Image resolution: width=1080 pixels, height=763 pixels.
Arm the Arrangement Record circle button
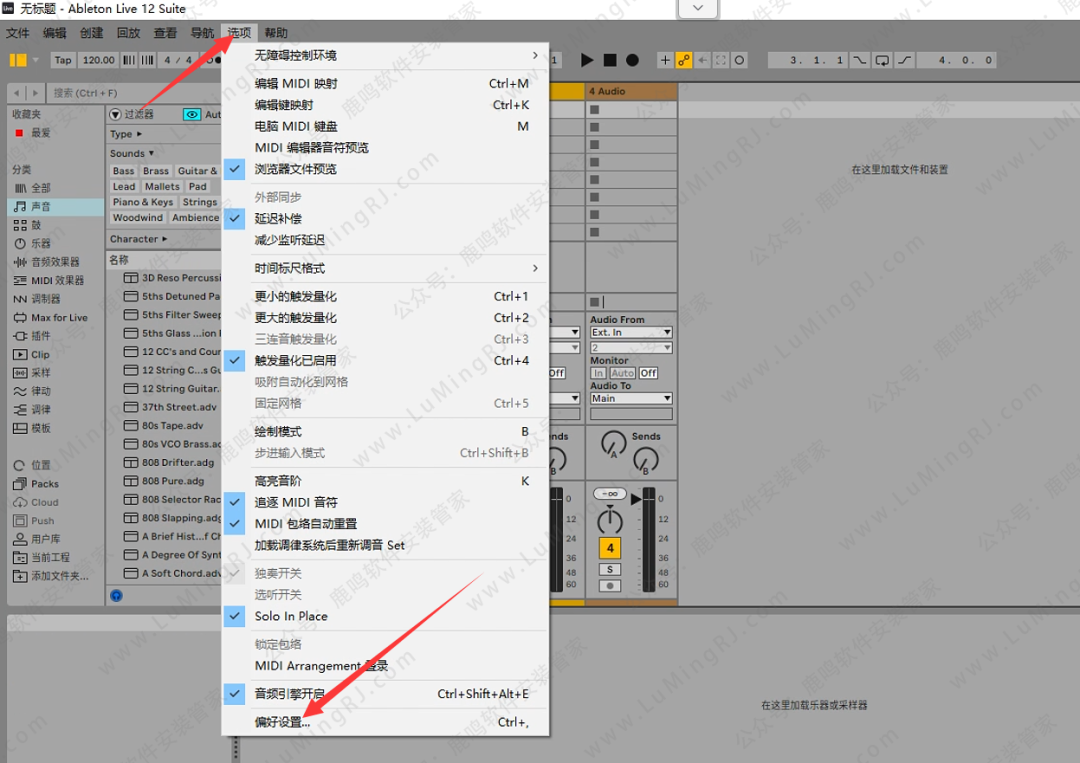632,60
